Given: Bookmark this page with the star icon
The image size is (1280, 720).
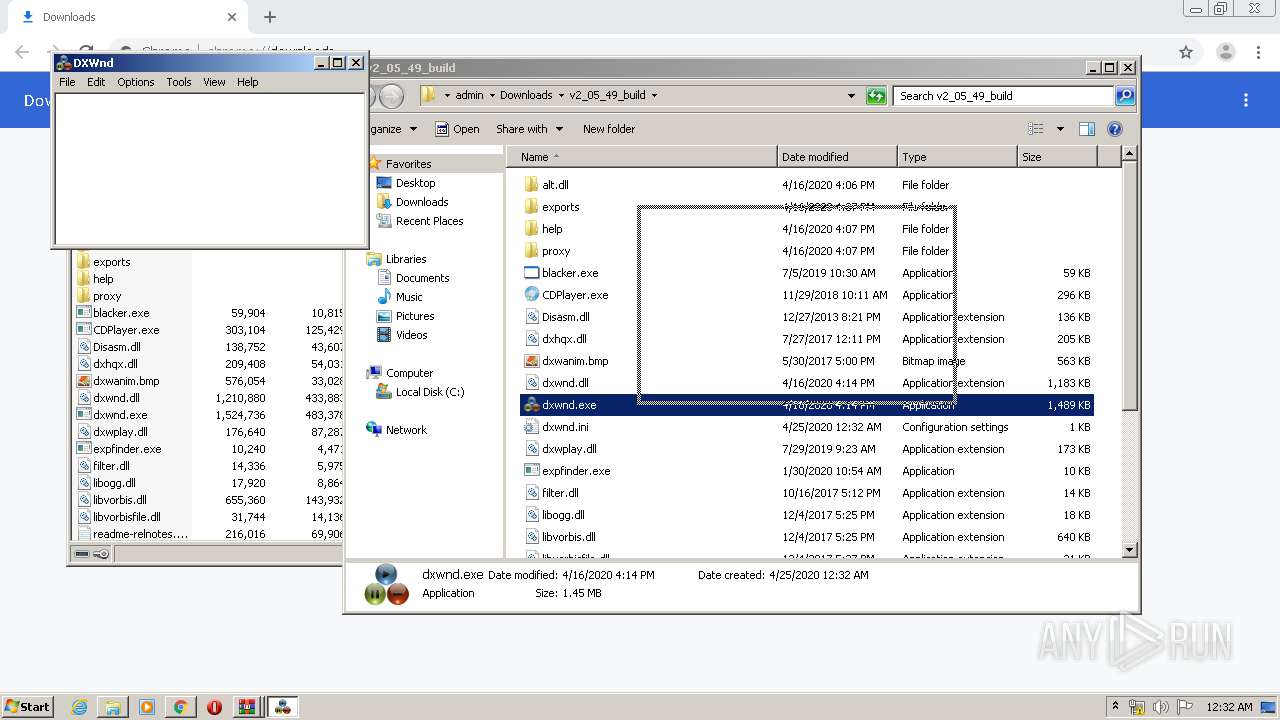Looking at the screenshot, I should point(1186,52).
